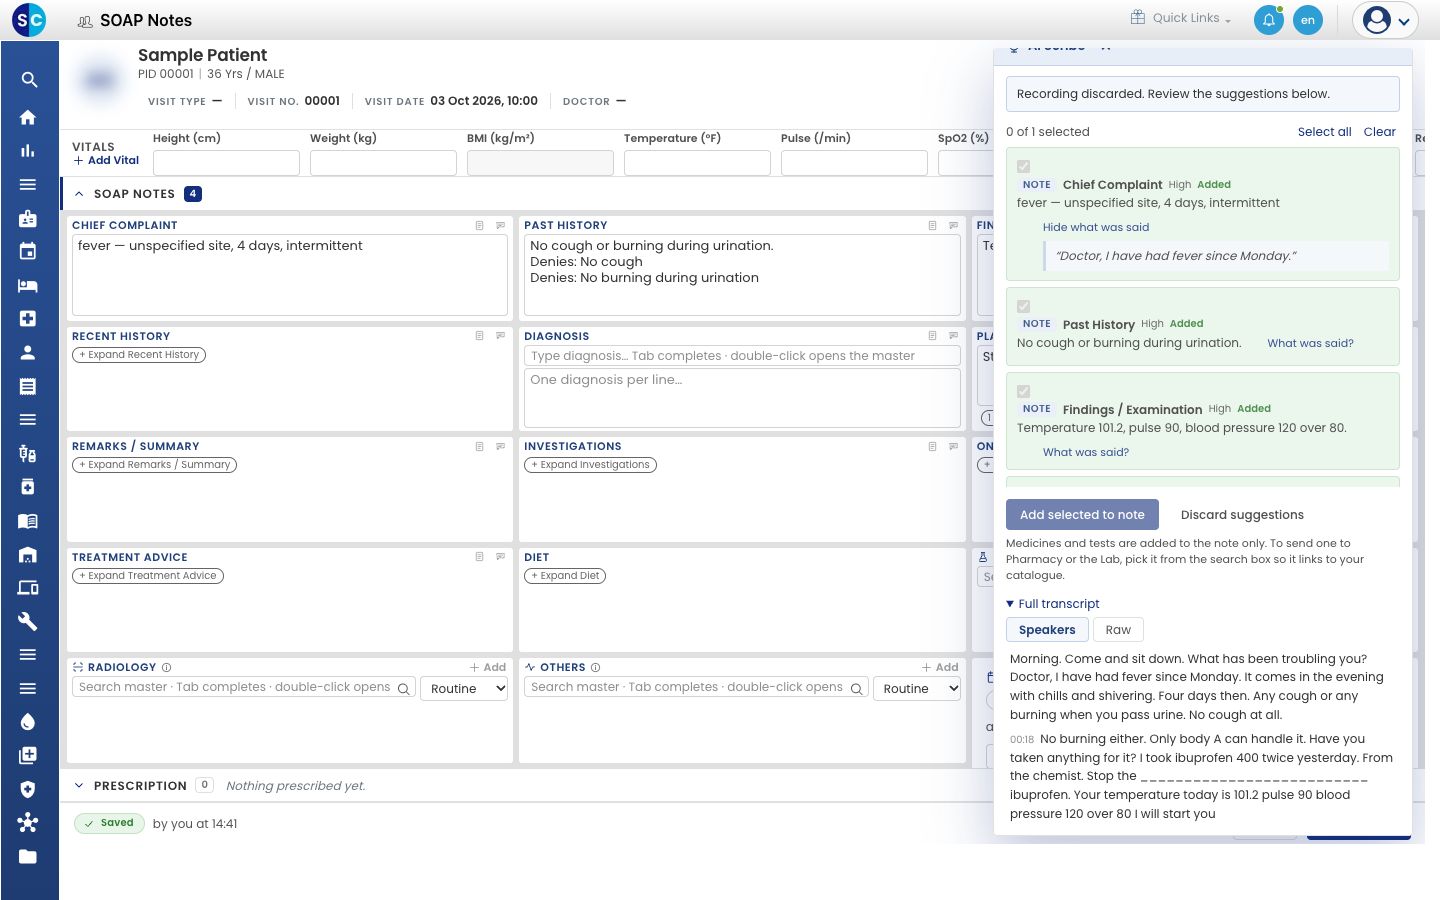Click Add selected to note button
1440x900 pixels.
(1082, 515)
